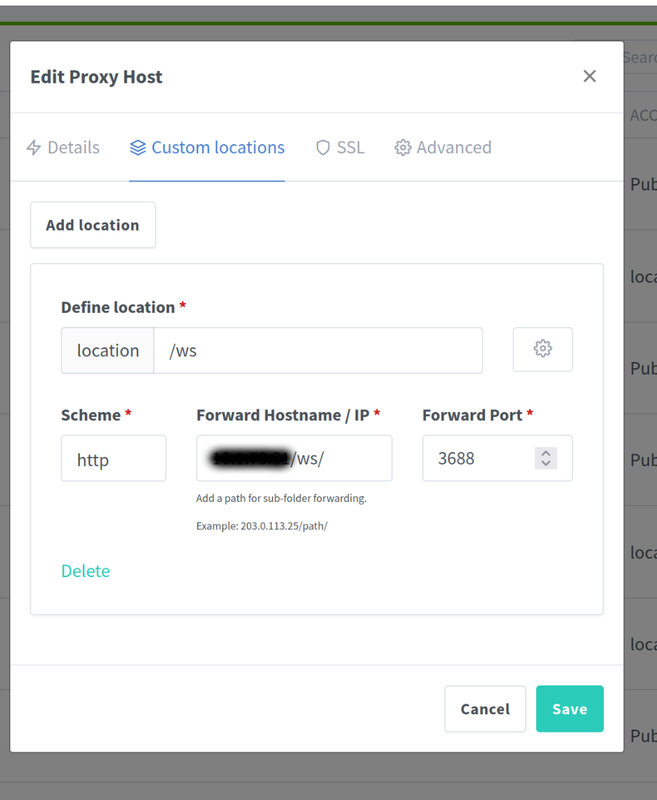Image resolution: width=657 pixels, height=800 pixels.
Task: Click the grey "location" prefix label
Action: click(x=108, y=350)
